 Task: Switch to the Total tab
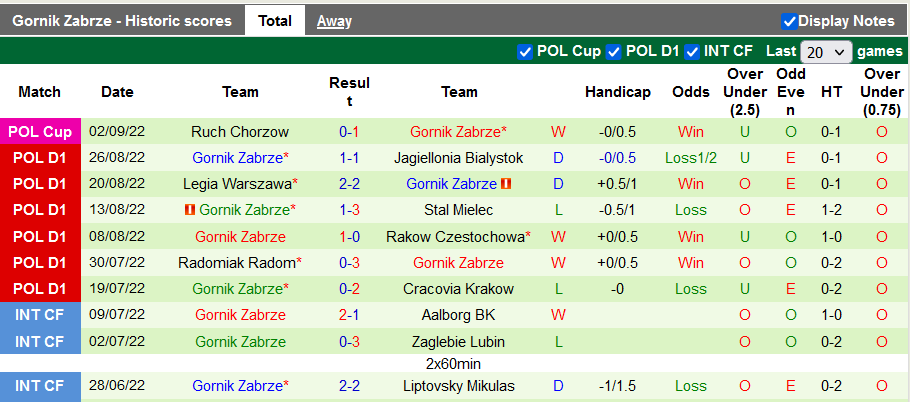[x=275, y=20]
